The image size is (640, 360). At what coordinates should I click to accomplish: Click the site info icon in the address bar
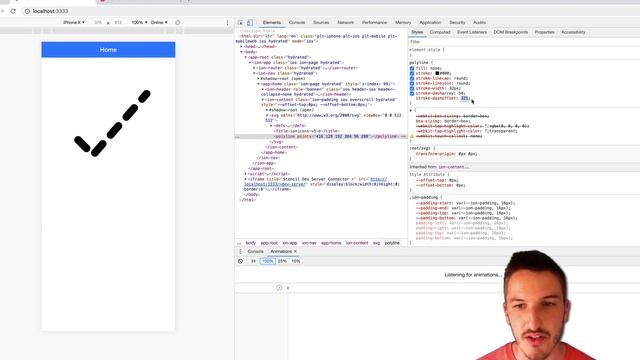click(x=27, y=11)
